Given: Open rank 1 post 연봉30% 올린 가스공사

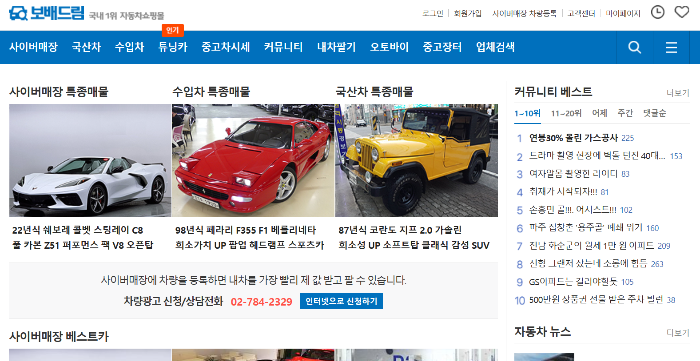Looking at the screenshot, I should (x=574, y=138).
